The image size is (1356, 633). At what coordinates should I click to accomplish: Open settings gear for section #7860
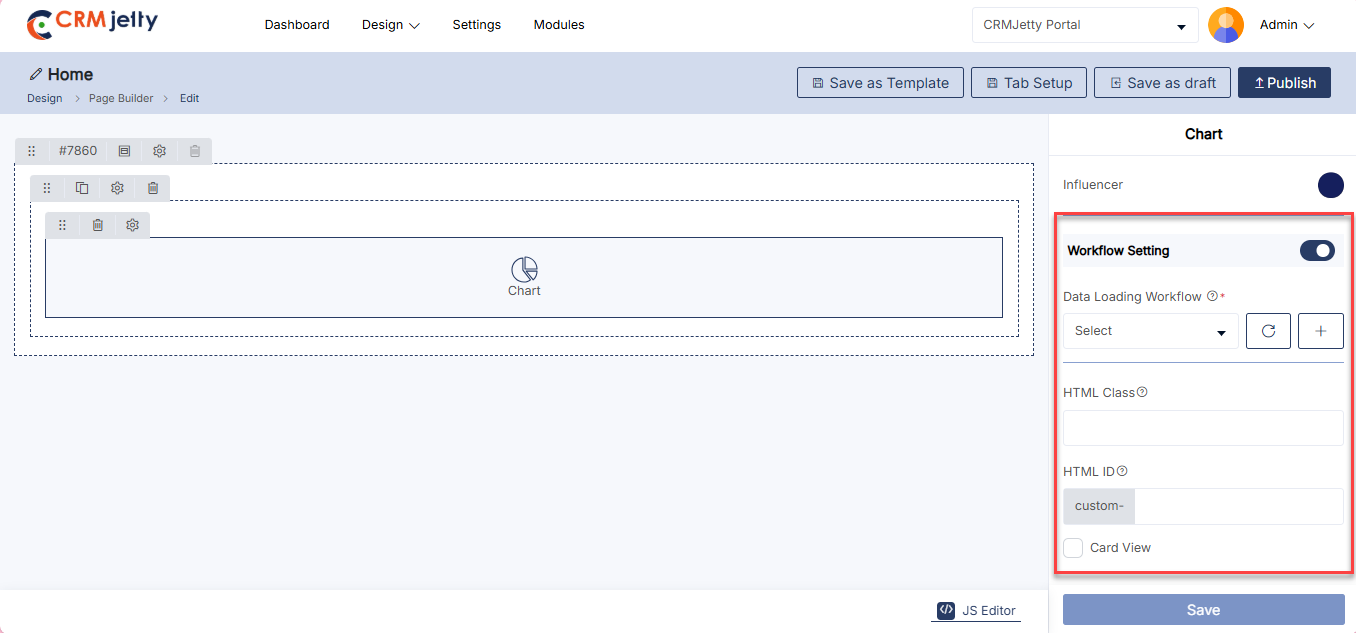[159, 151]
